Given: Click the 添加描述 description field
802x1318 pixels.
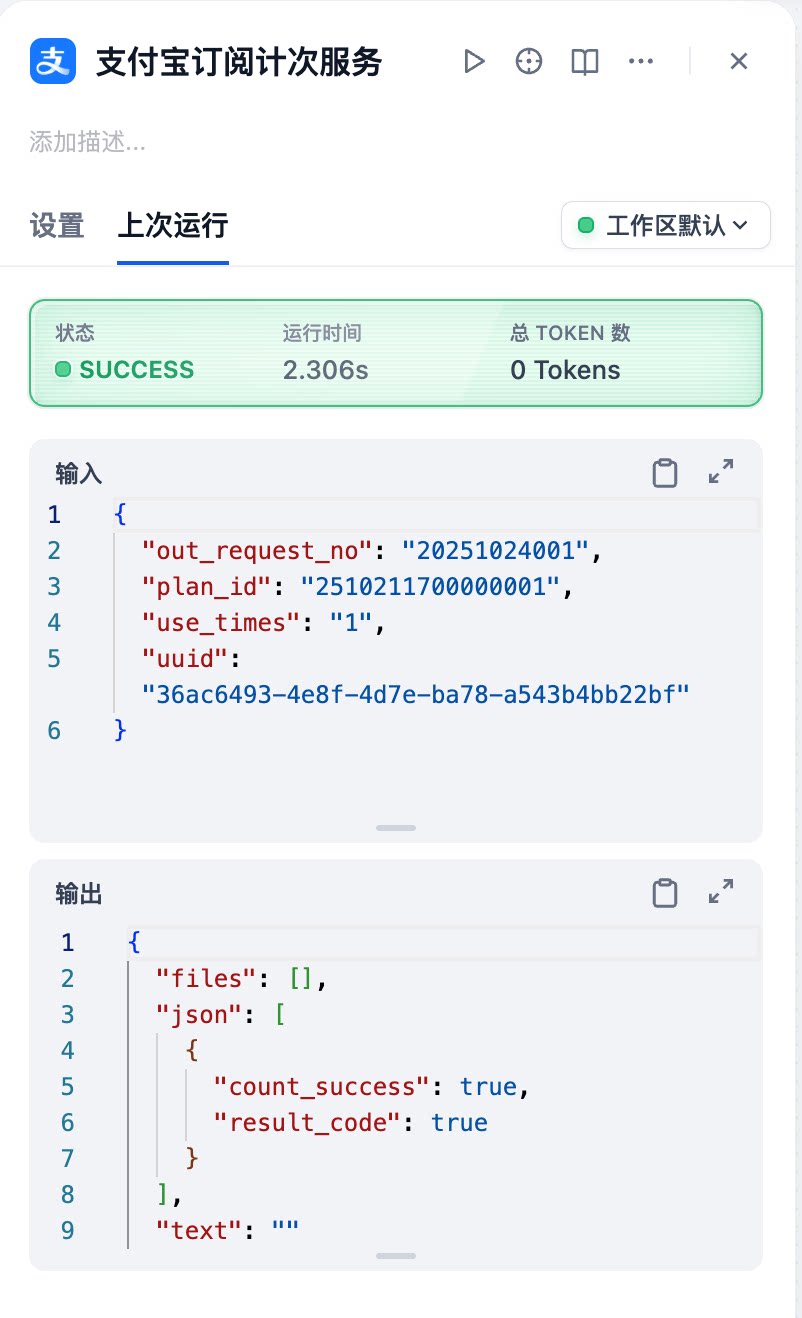Looking at the screenshot, I should [x=88, y=142].
